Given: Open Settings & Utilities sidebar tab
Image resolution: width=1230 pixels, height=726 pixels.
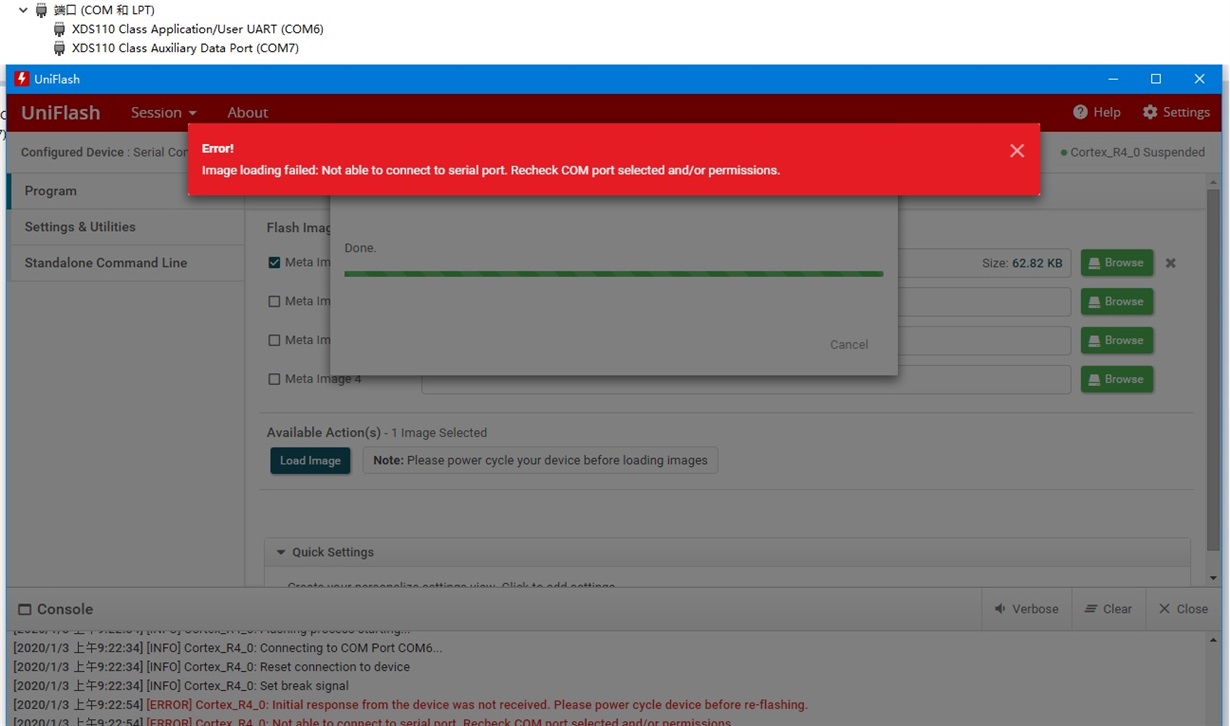Looking at the screenshot, I should point(125,227).
